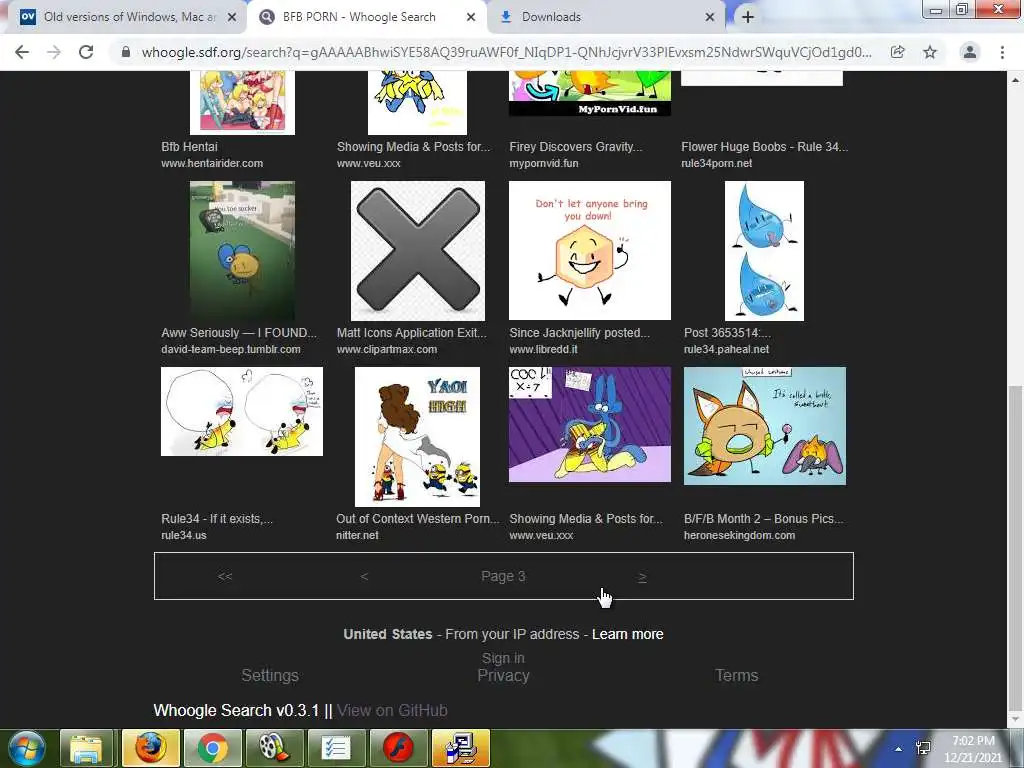Open Aww Seriously — I FOUND result title
1024x768 pixels.
[x=239, y=332]
